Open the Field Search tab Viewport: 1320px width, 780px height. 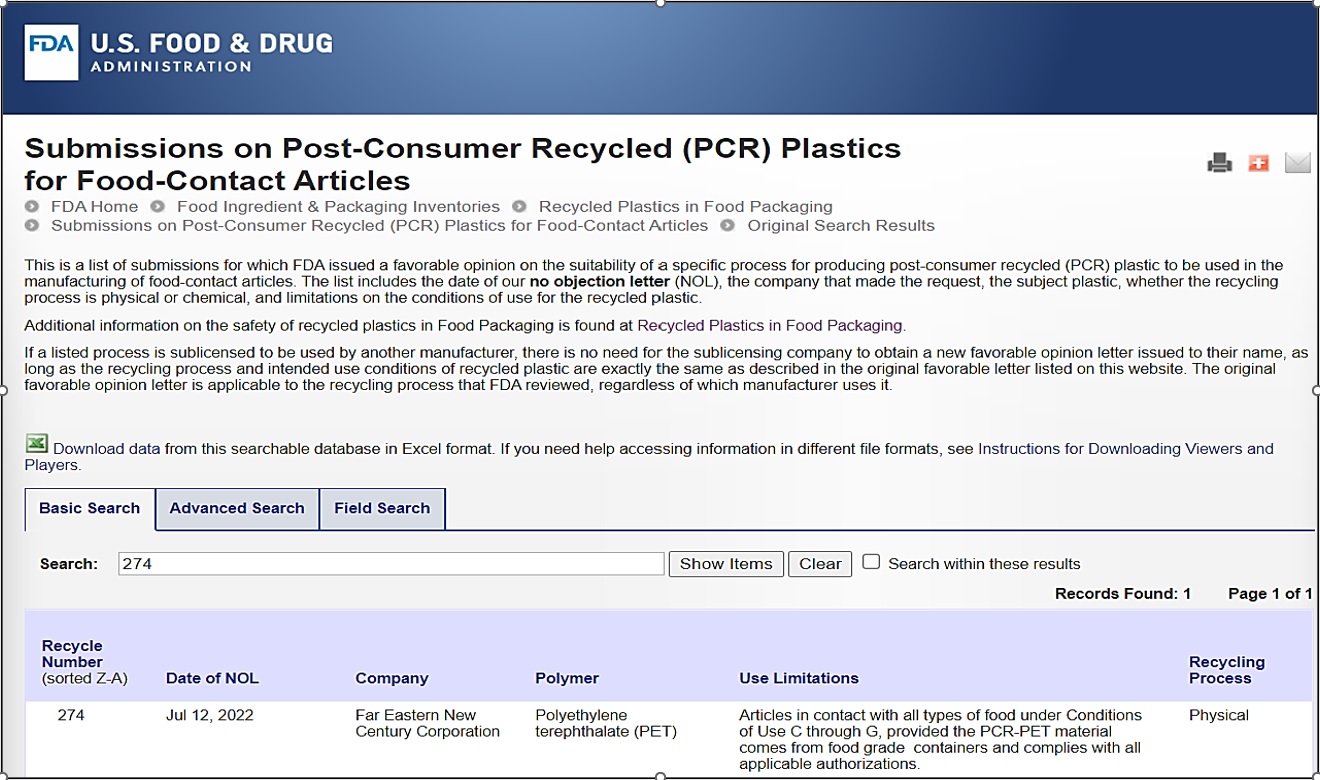click(382, 508)
